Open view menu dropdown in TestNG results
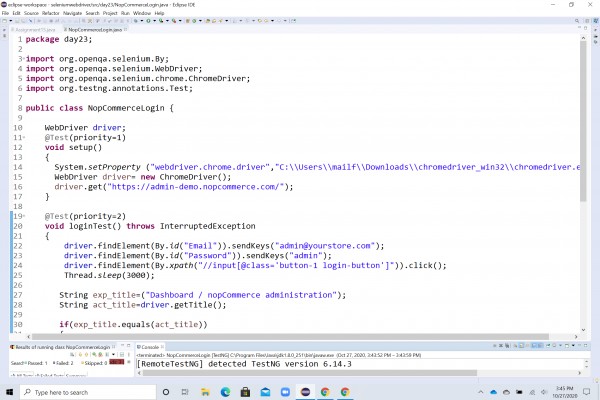 113,354
